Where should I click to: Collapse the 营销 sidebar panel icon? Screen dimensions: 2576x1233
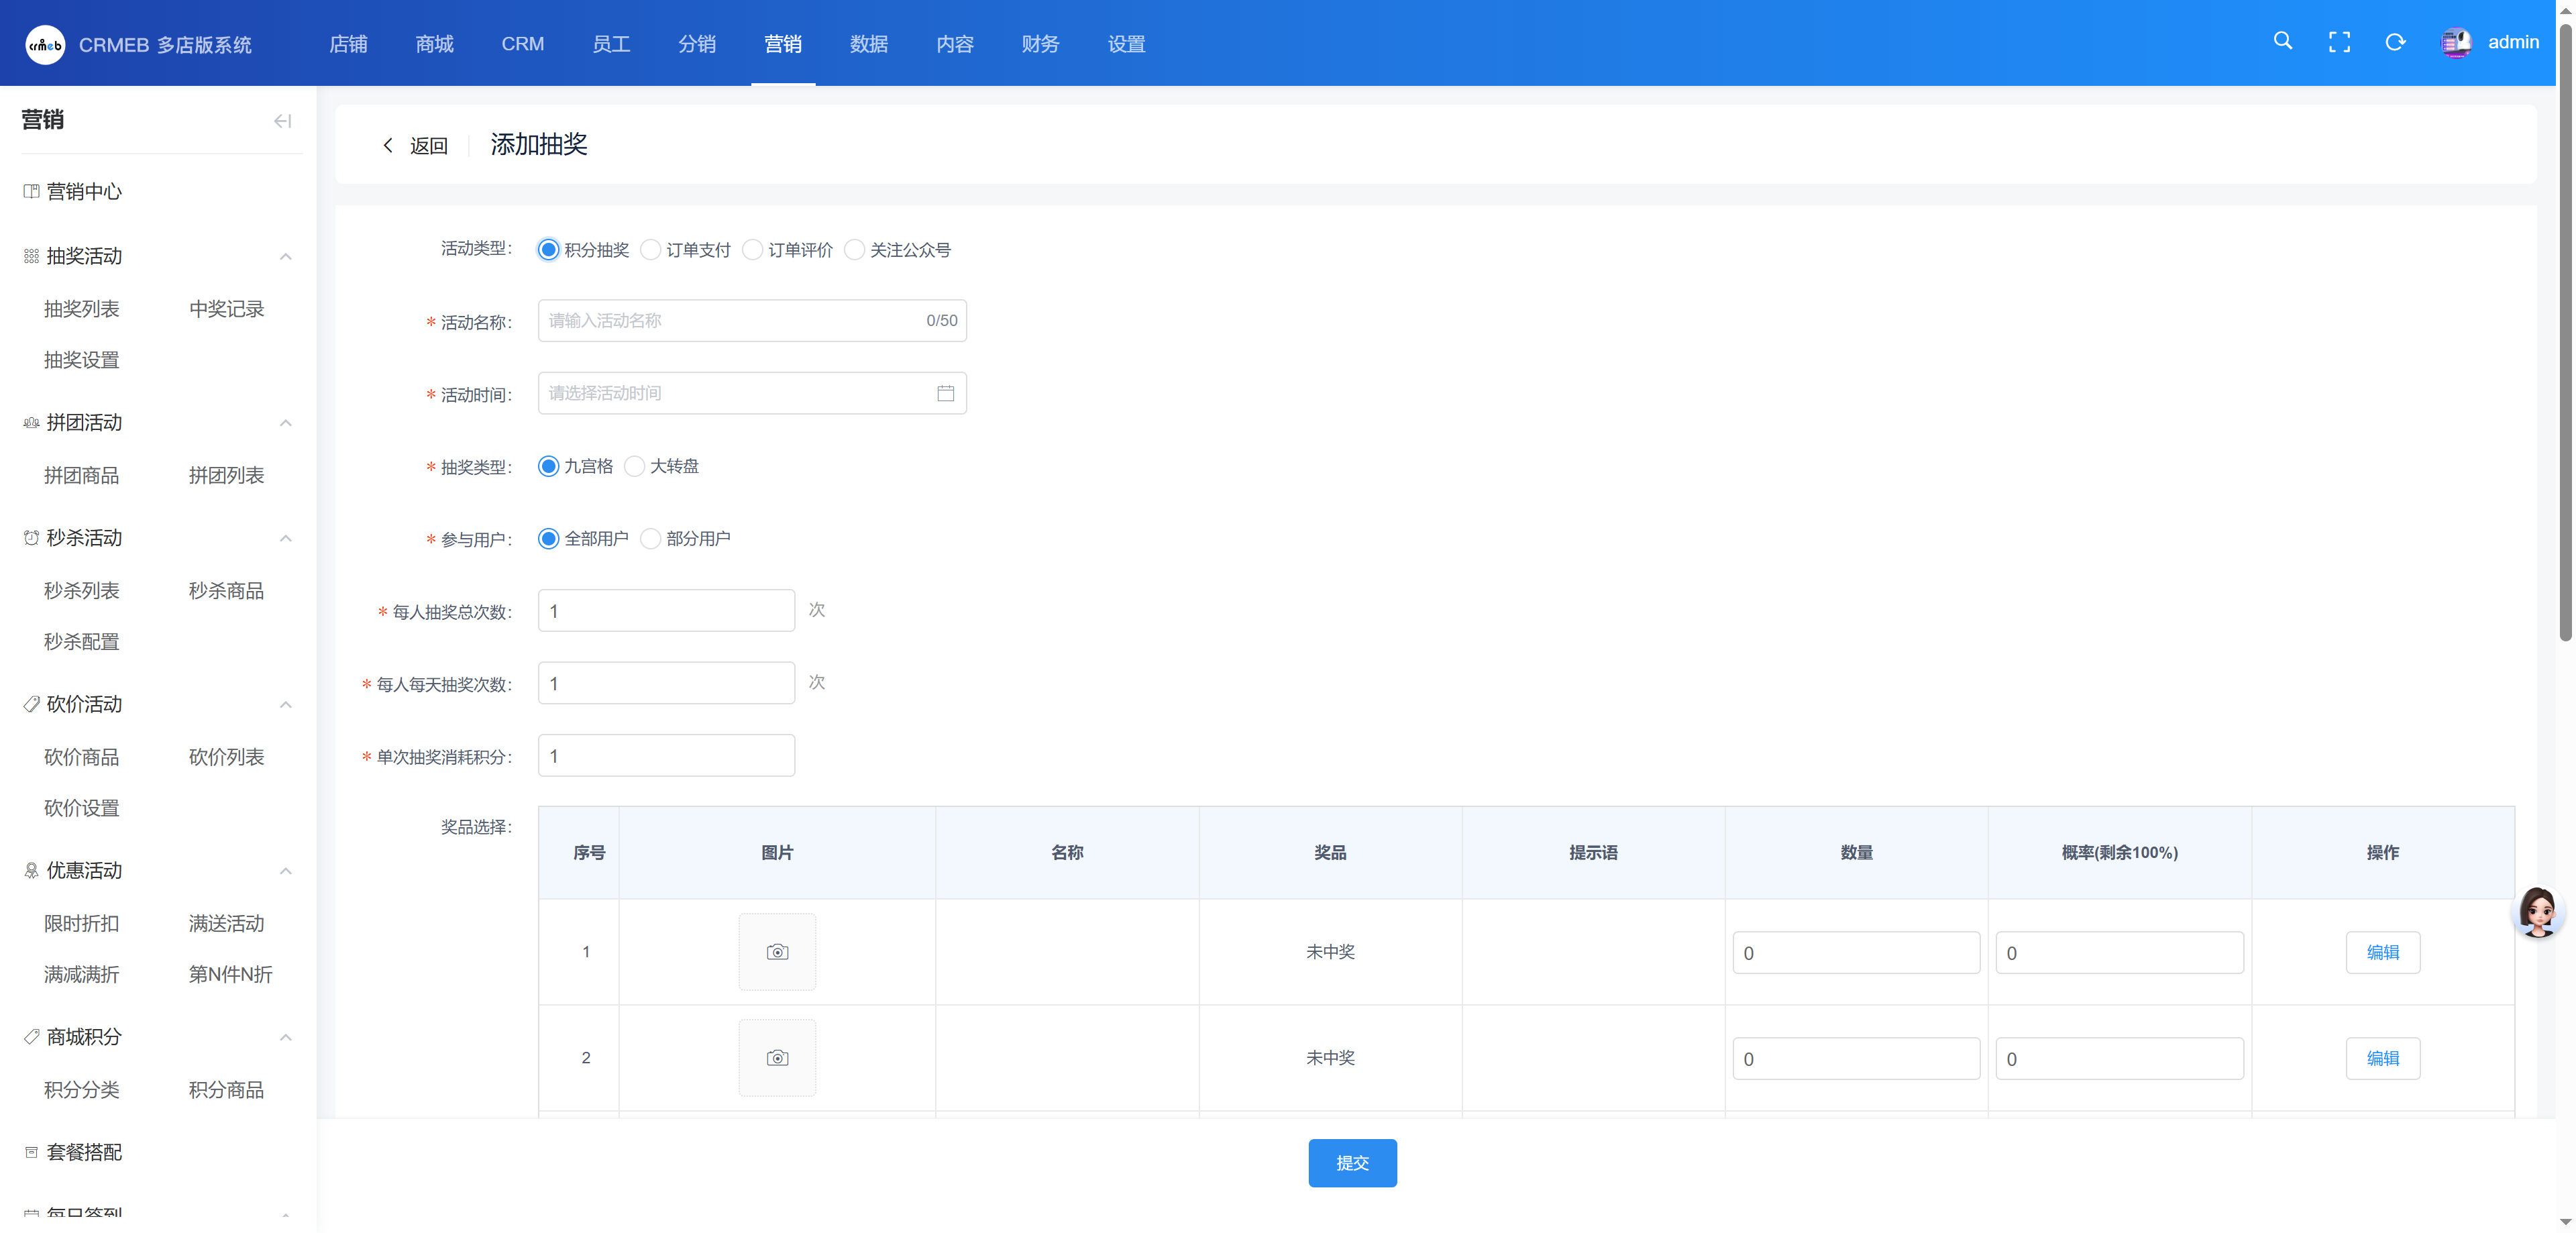(283, 121)
